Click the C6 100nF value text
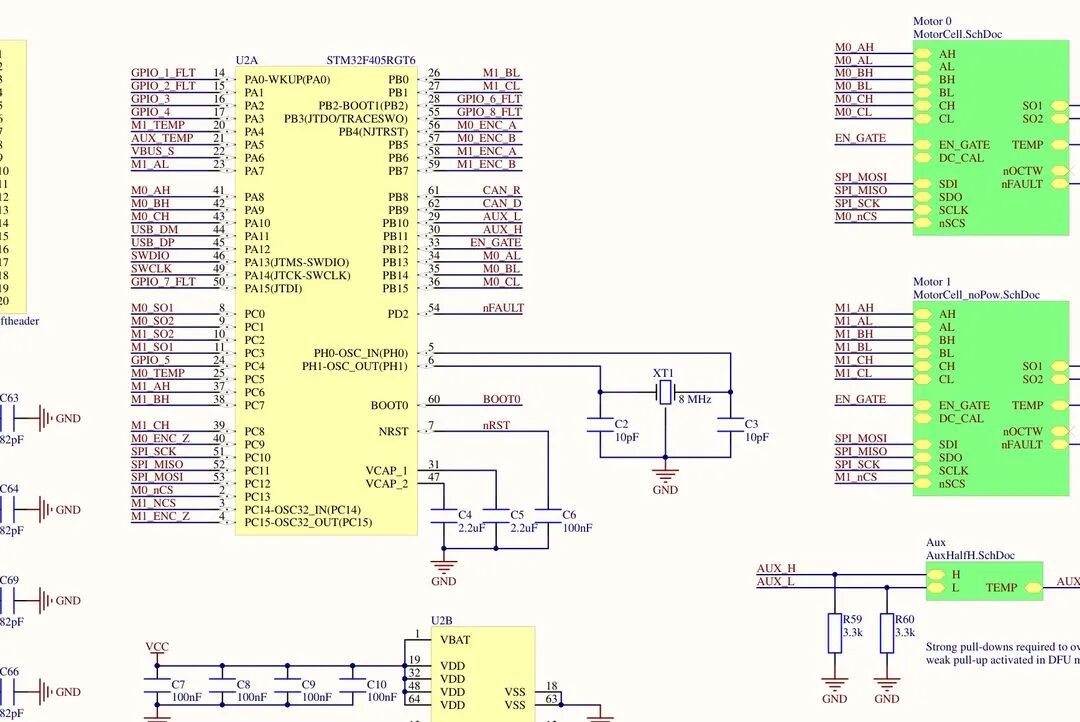The width and height of the screenshot is (1080, 722). 577,528
